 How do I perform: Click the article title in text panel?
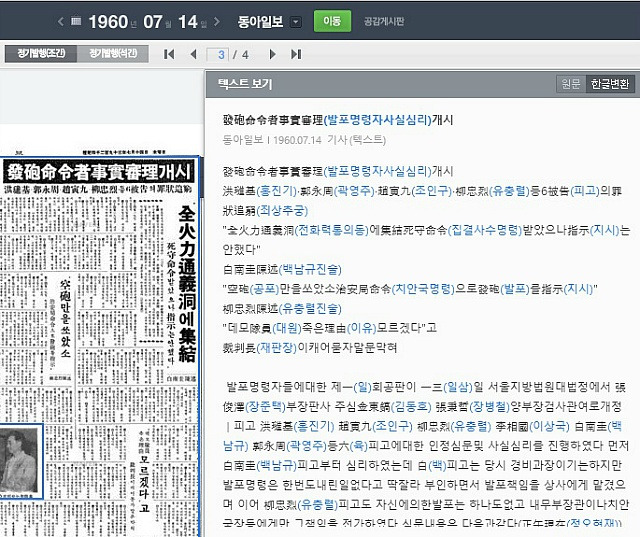pos(338,120)
